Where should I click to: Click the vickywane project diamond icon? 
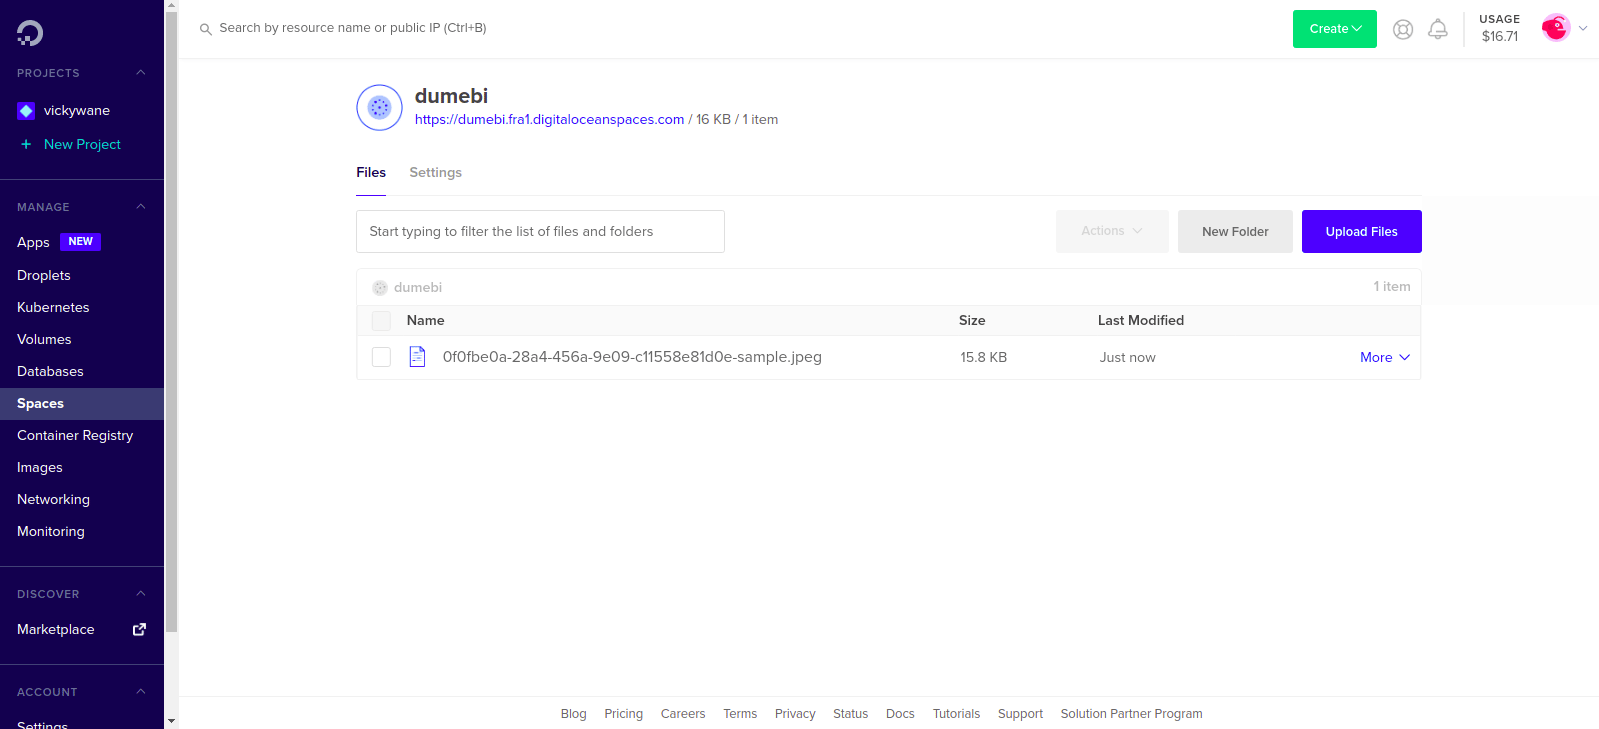pos(27,110)
